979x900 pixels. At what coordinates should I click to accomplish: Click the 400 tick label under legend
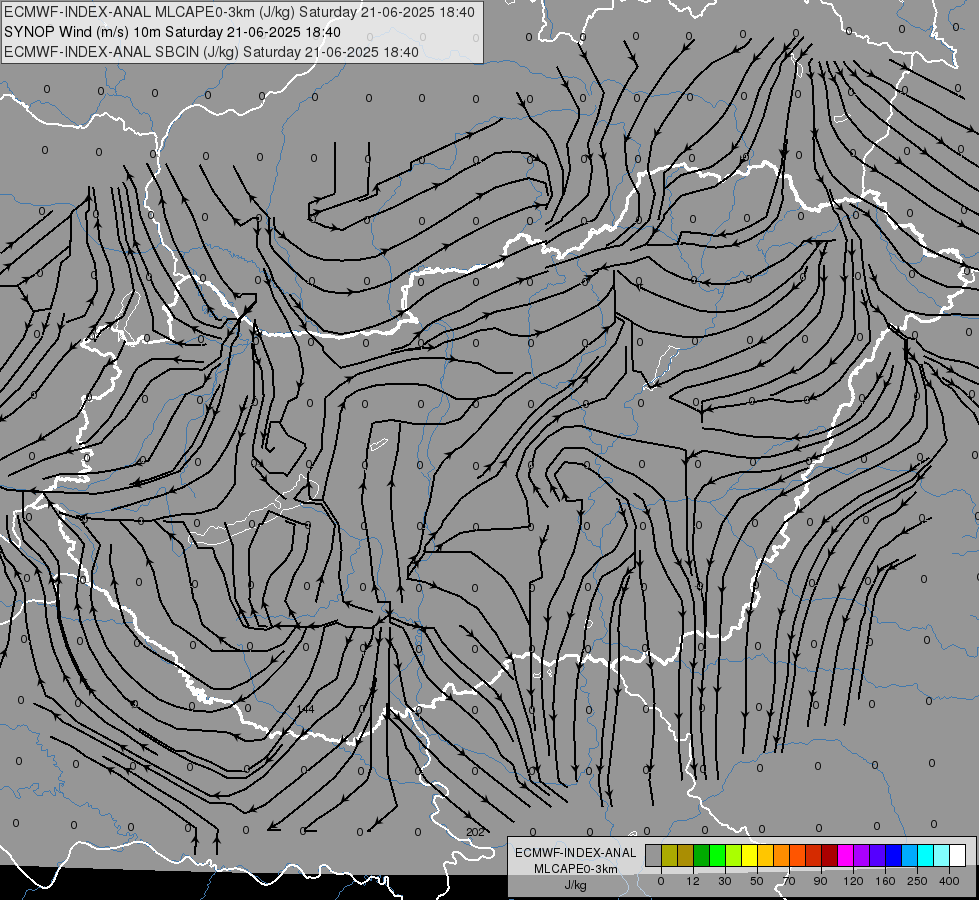click(x=949, y=881)
